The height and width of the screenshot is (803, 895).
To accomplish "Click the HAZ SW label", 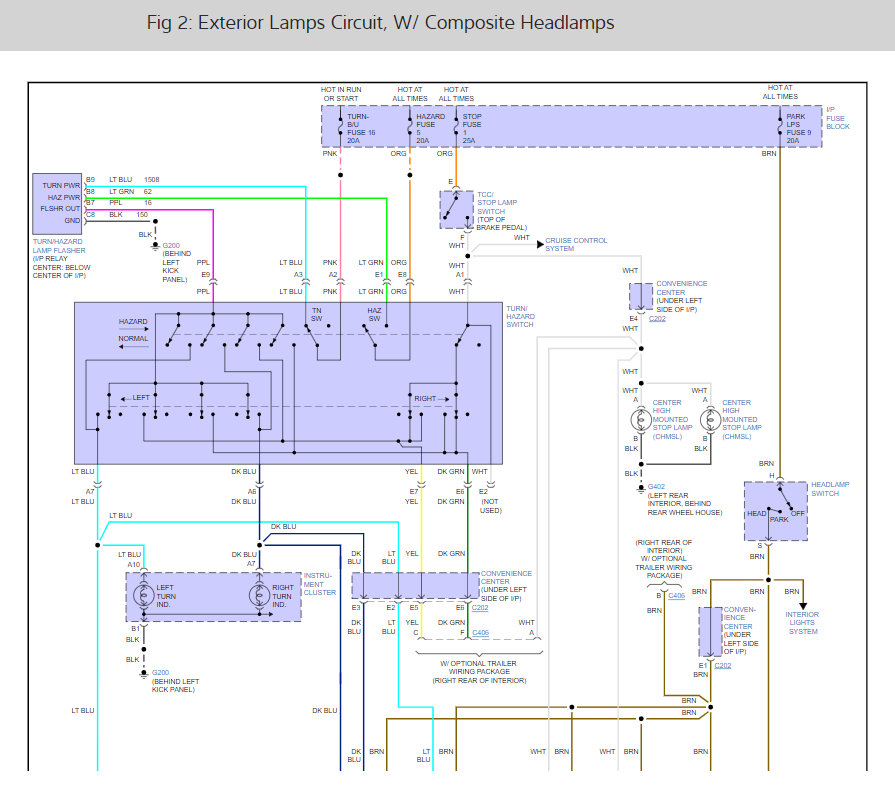I will [374, 314].
